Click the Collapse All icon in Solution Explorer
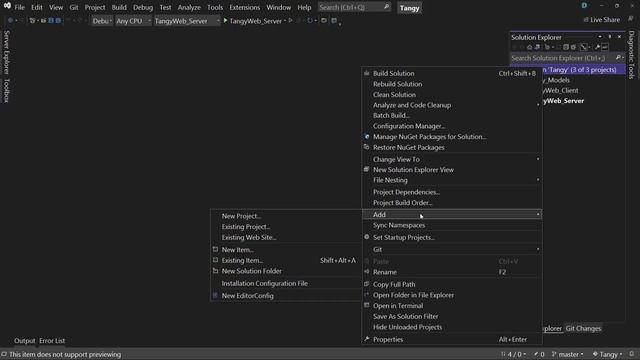 (566, 47)
